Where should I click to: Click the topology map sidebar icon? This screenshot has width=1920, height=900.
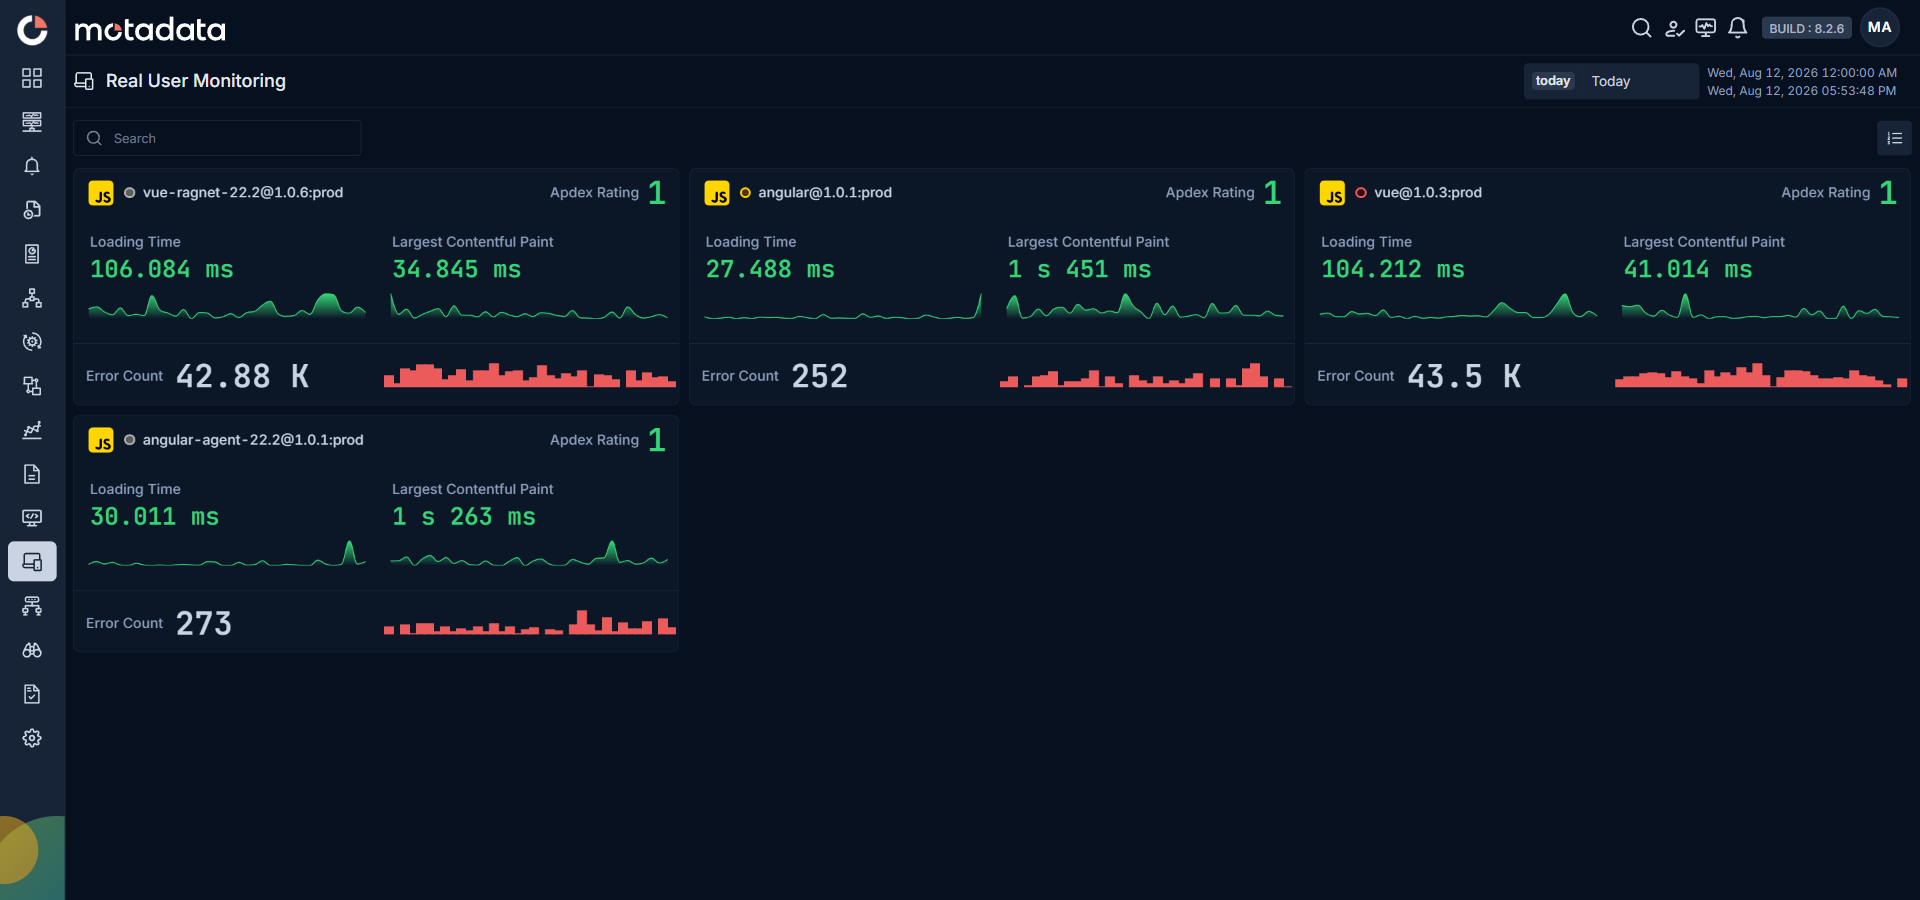click(32, 298)
